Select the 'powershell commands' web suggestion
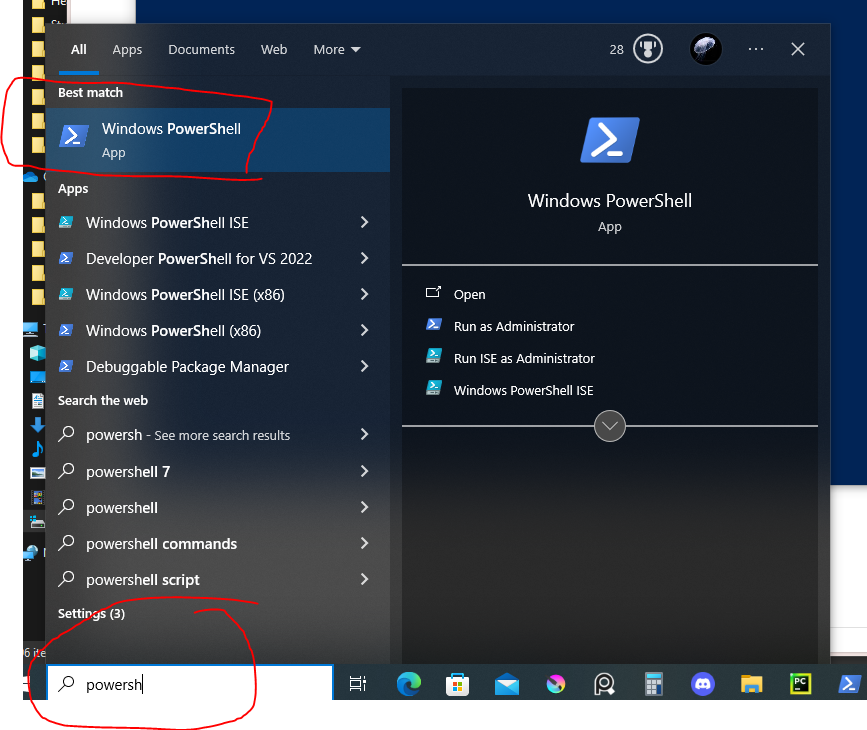The width and height of the screenshot is (867, 730). [218, 543]
